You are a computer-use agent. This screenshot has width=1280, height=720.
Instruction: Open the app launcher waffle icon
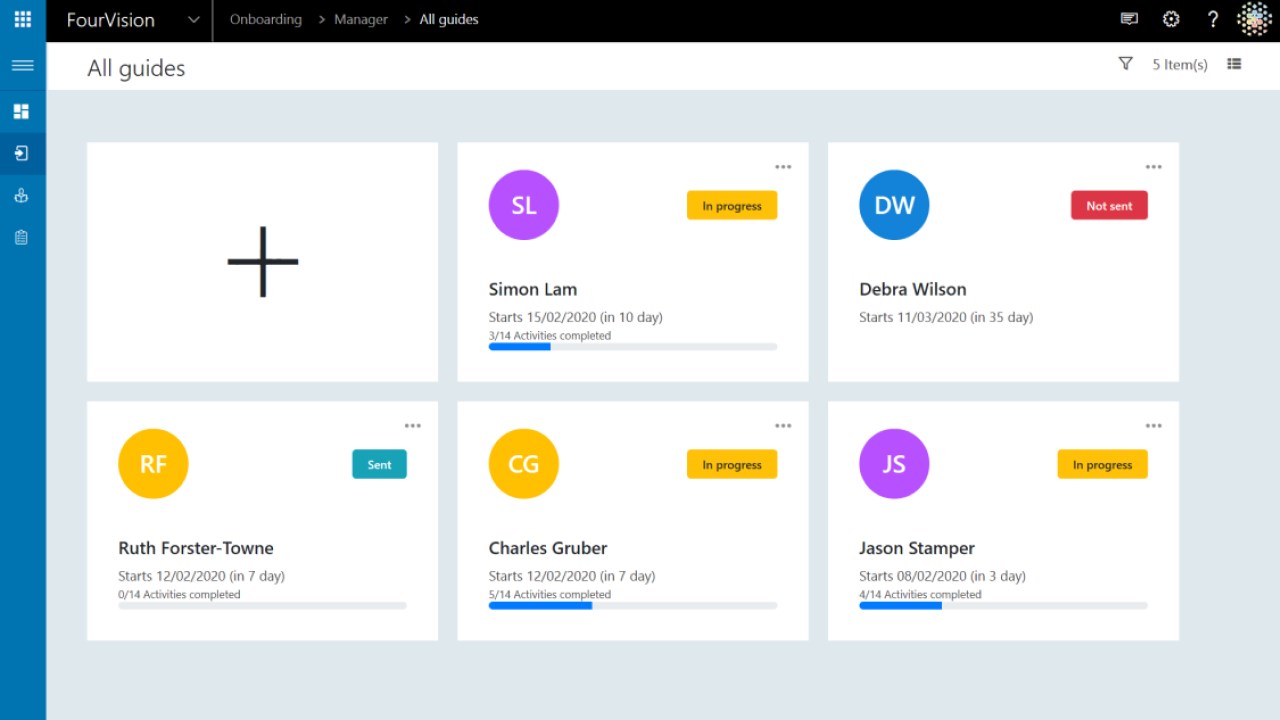click(x=22, y=19)
